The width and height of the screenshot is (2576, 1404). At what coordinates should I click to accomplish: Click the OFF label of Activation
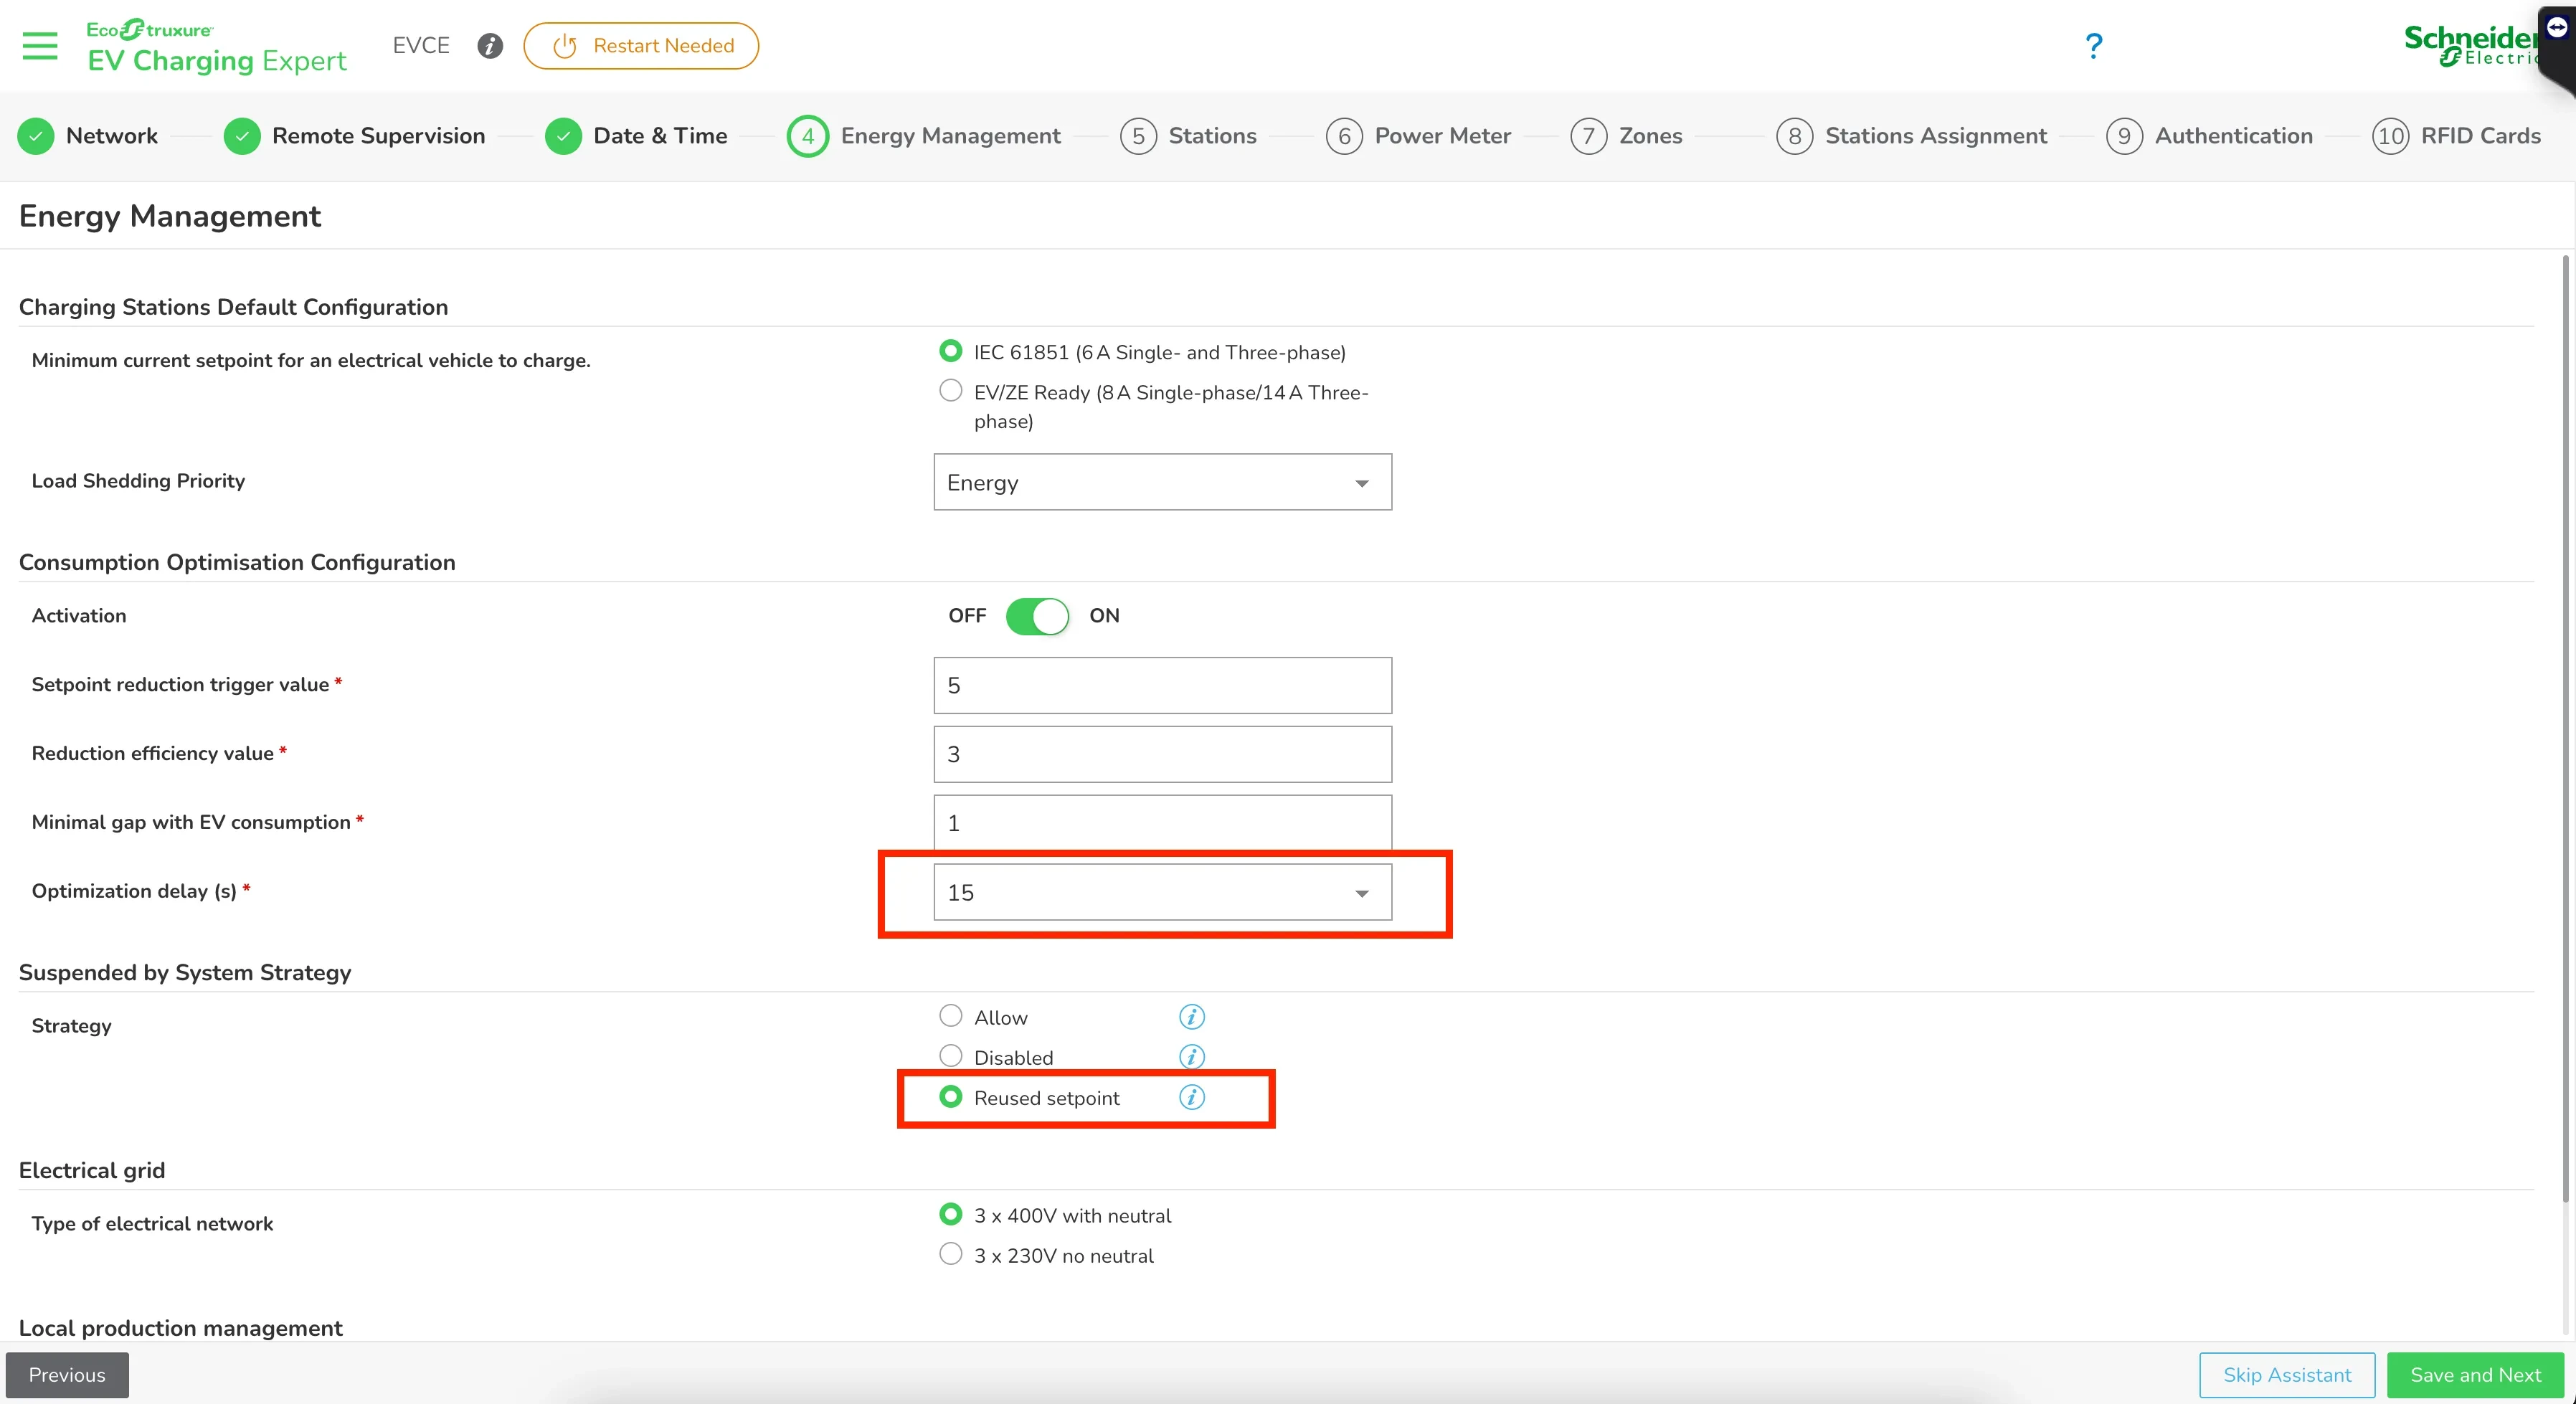[x=967, y=616]
